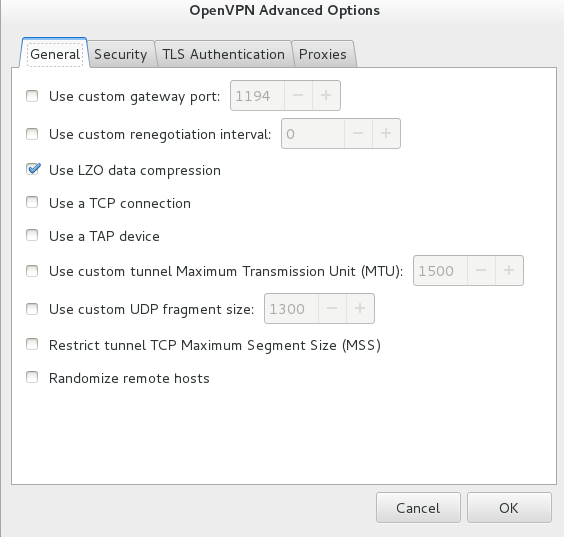
Task: Decrease the tunnel MTU value
Action: 481,270
